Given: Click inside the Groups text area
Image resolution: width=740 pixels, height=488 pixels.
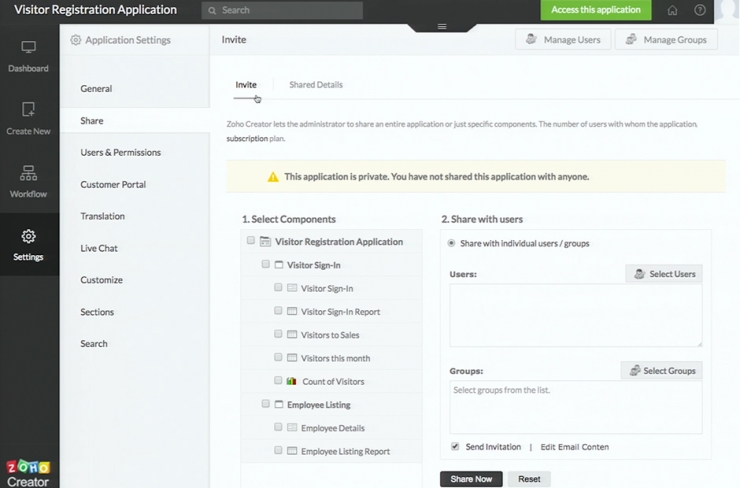Looking at the screenshot, I should pos(576,407).
